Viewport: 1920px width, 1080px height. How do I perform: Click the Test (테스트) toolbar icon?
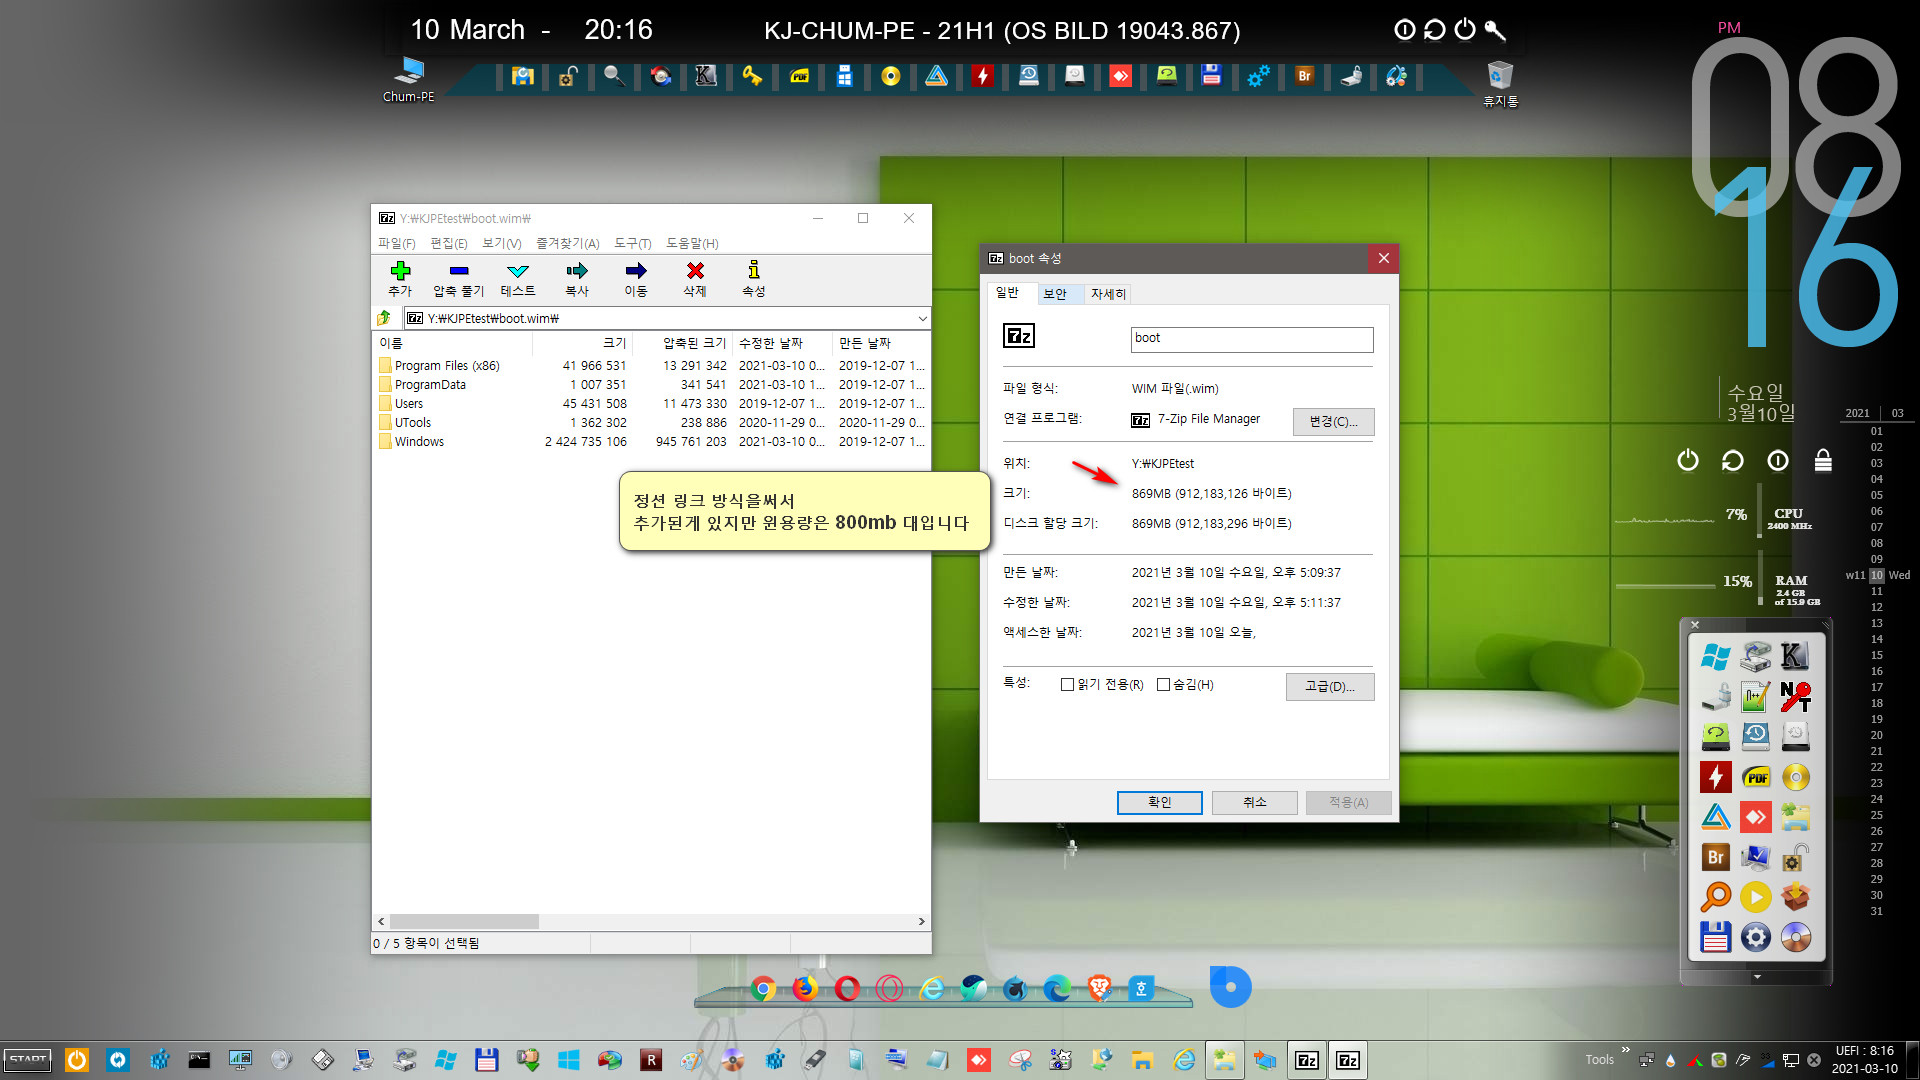[517, 271]
